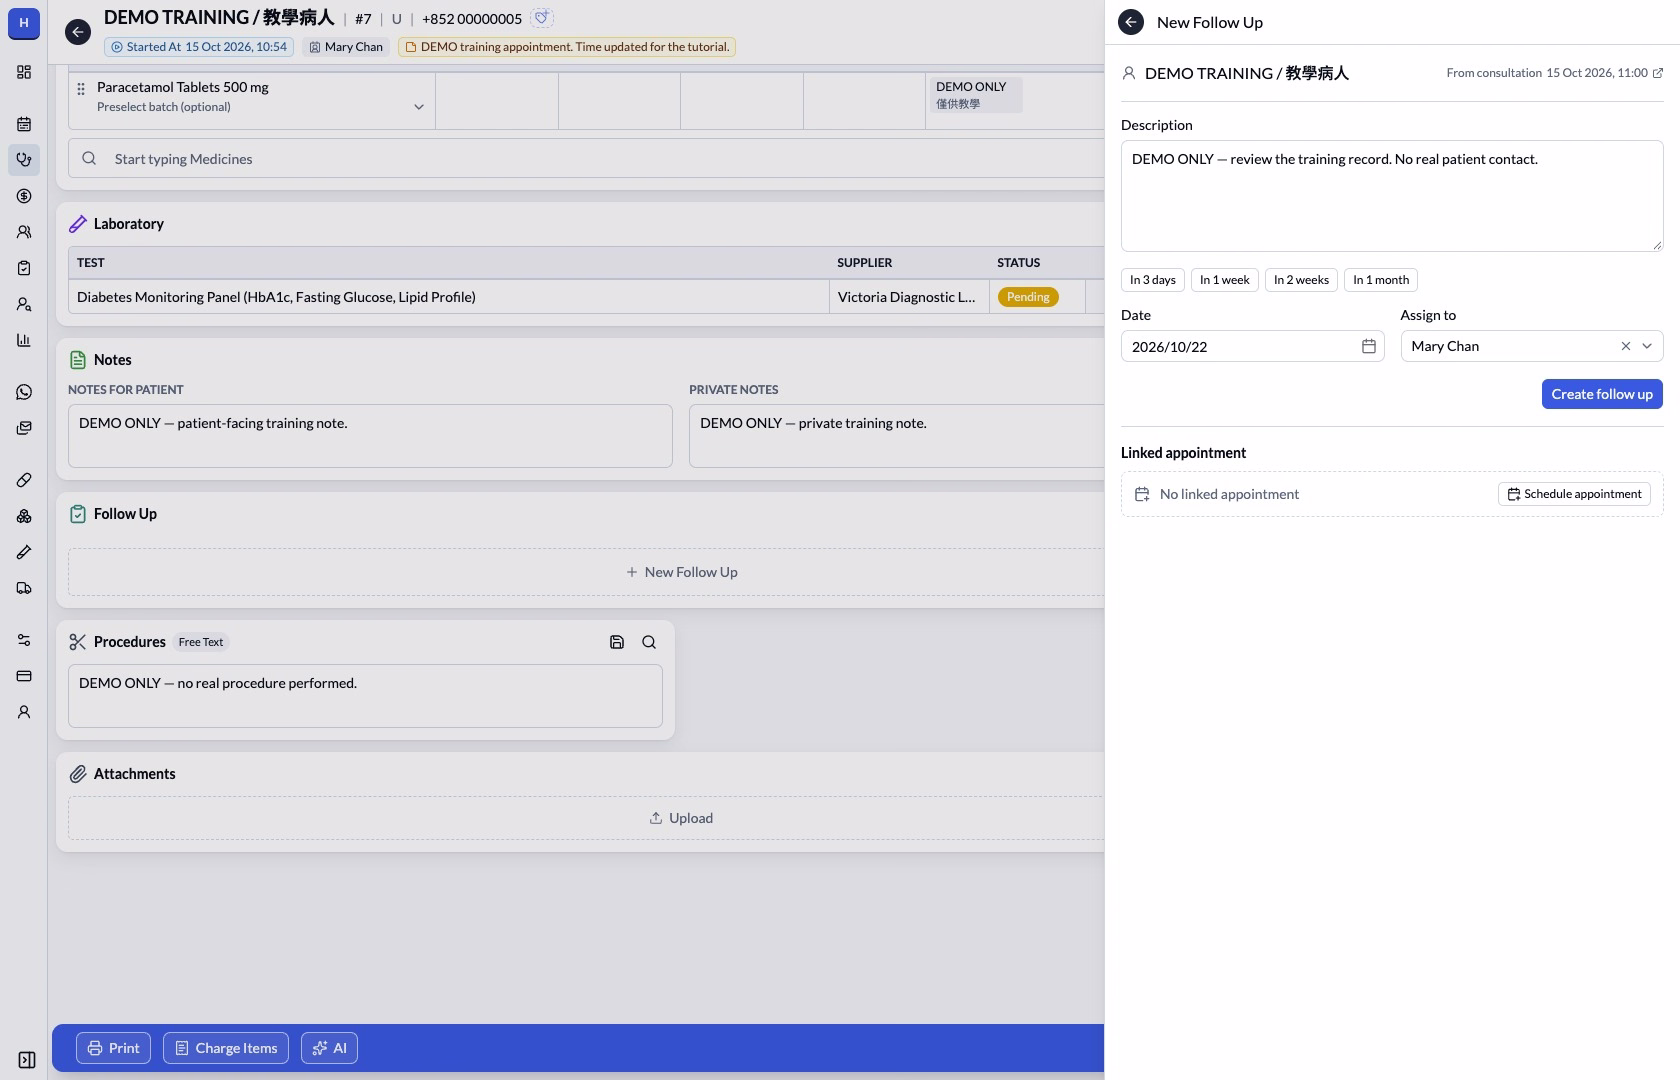Open the pill medicines sidebar icon

click(x=24, y=480)
